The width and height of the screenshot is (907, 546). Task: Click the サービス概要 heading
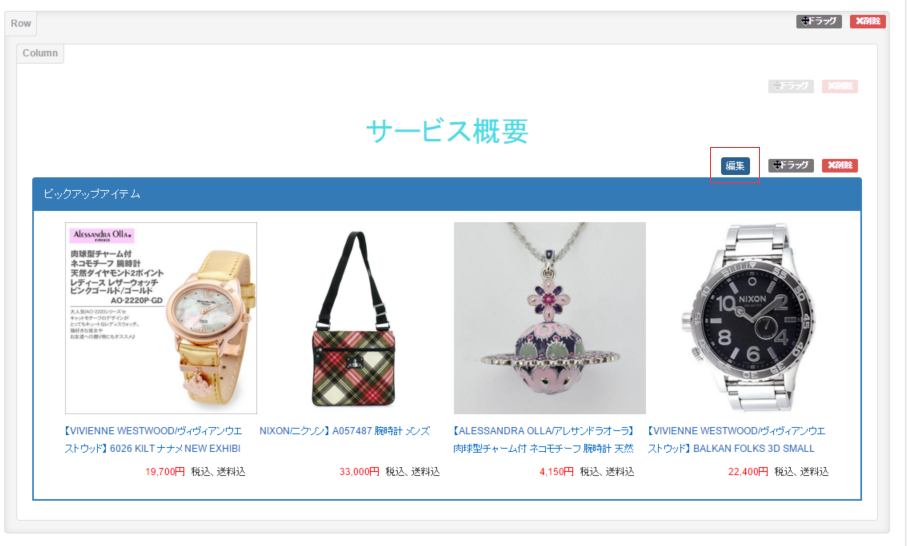pyautogui.click(x=447, y=131)
